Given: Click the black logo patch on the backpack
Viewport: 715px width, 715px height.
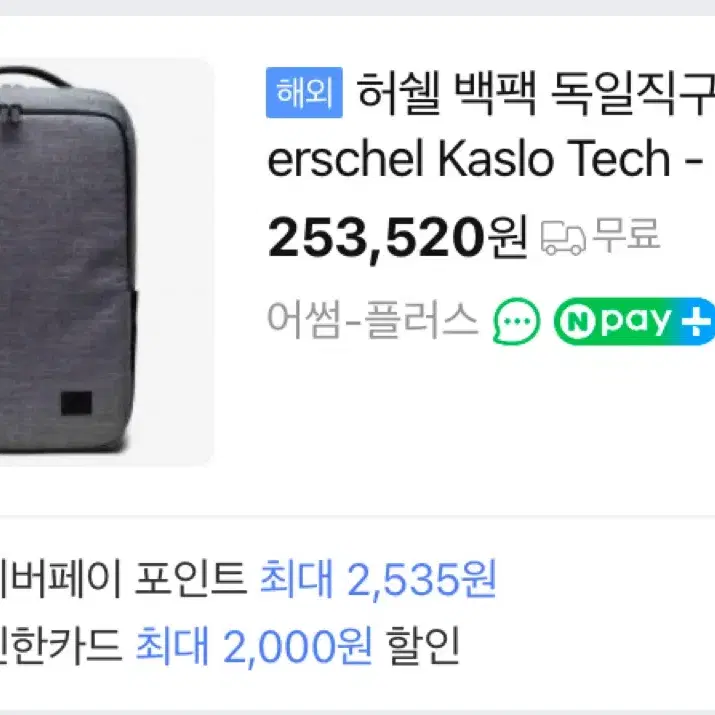Looking at the screenshot, I should 77,403.
